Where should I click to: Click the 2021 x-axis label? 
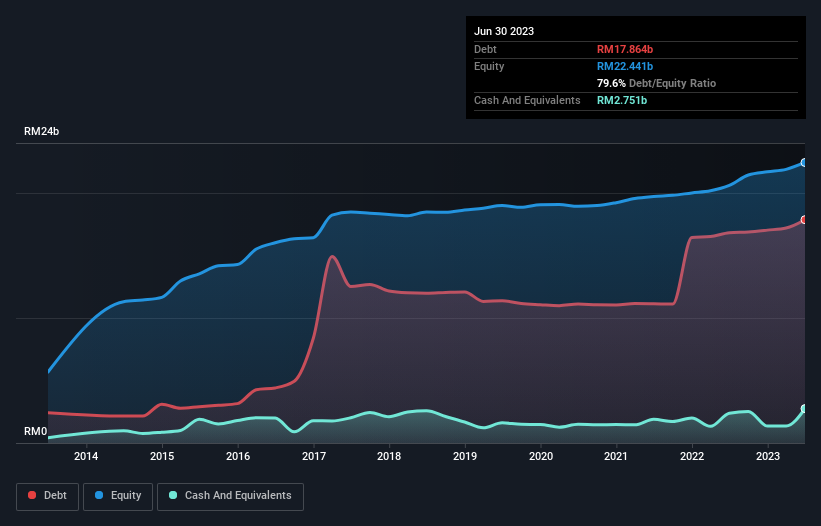point(616,456)
